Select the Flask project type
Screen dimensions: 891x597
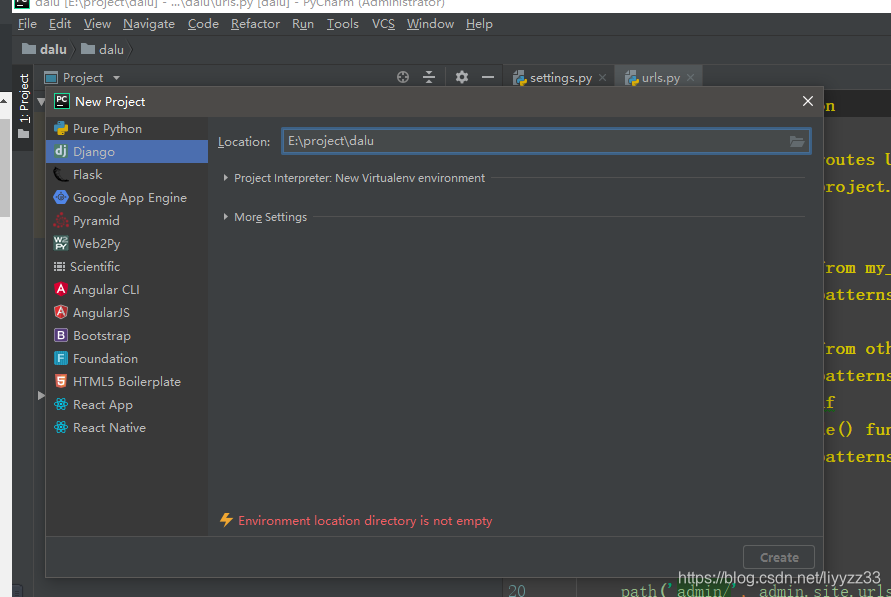127,175
